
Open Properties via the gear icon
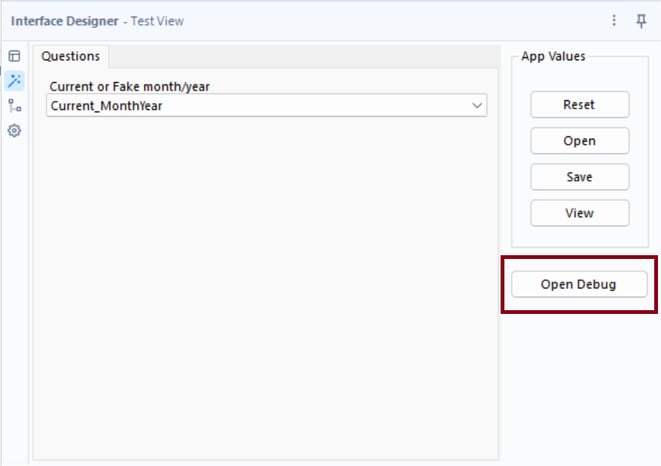(14, 130)
